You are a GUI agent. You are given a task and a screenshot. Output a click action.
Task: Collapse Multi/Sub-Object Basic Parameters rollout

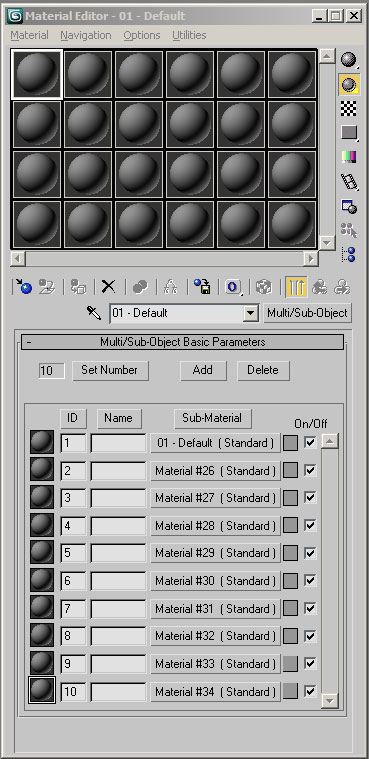point(183,342)
